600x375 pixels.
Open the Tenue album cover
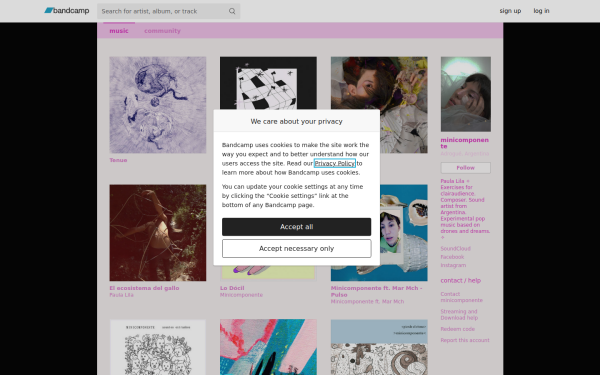[x=158, y=105]
